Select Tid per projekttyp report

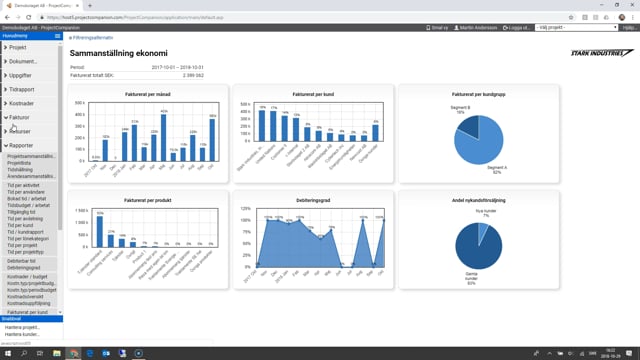[25, 252]
